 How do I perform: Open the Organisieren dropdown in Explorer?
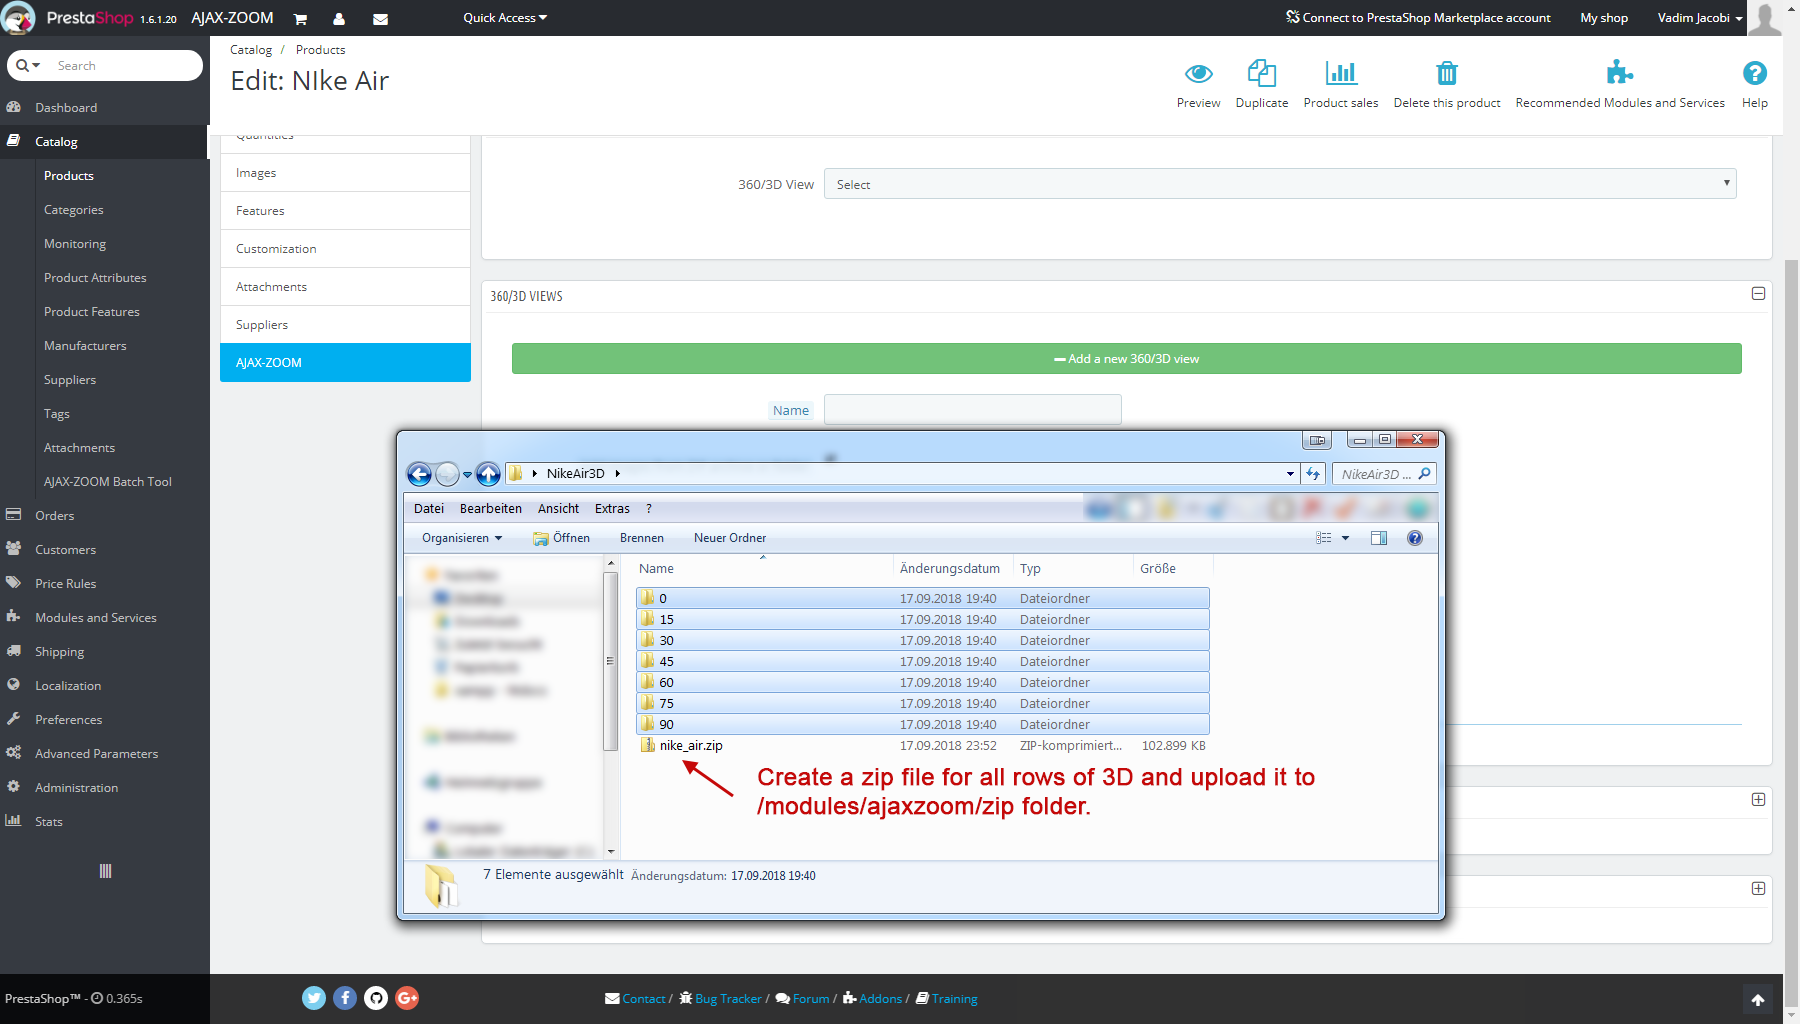pos(462,538)
